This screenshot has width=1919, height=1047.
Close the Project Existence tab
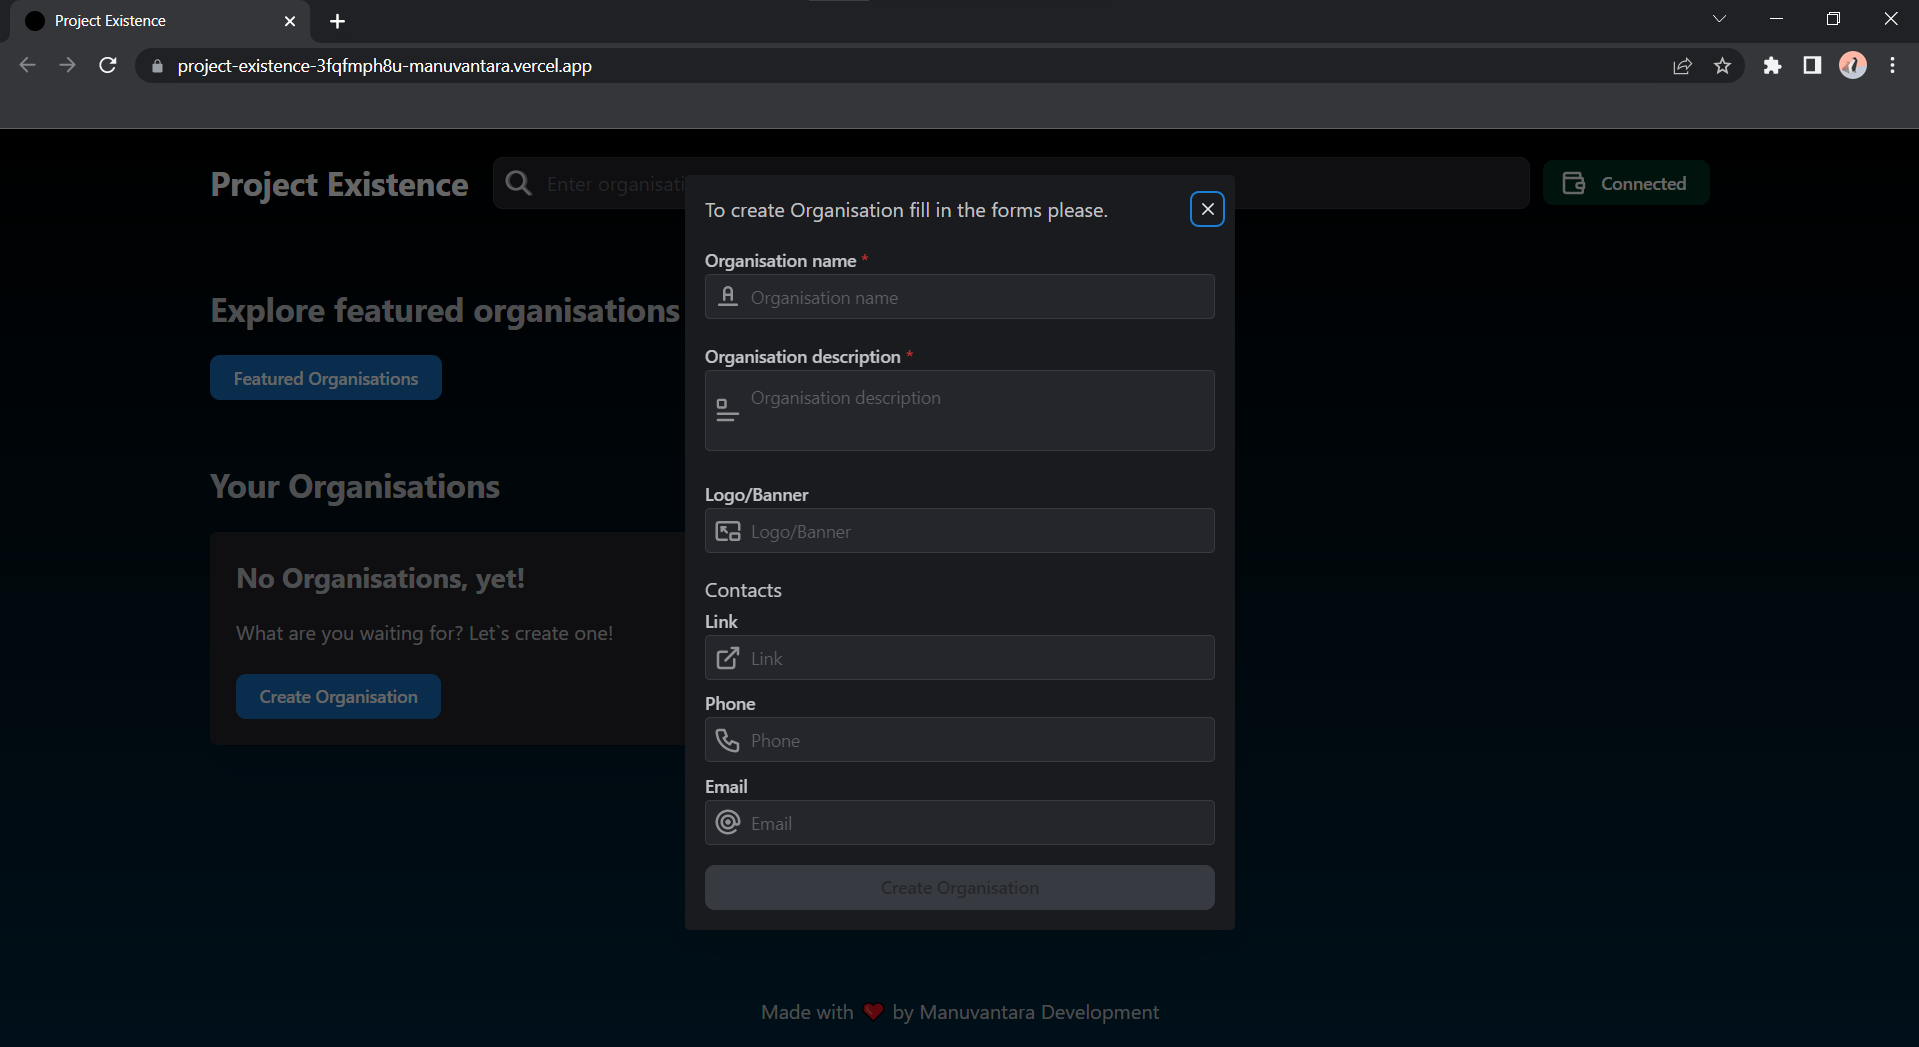coord(290,21)
